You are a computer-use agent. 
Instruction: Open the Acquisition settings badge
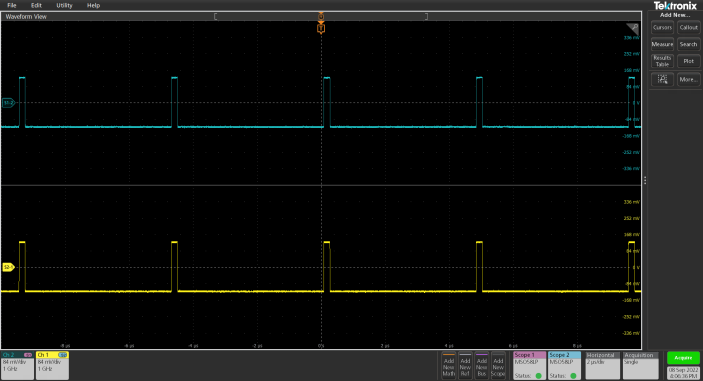(x=640, y=365)
